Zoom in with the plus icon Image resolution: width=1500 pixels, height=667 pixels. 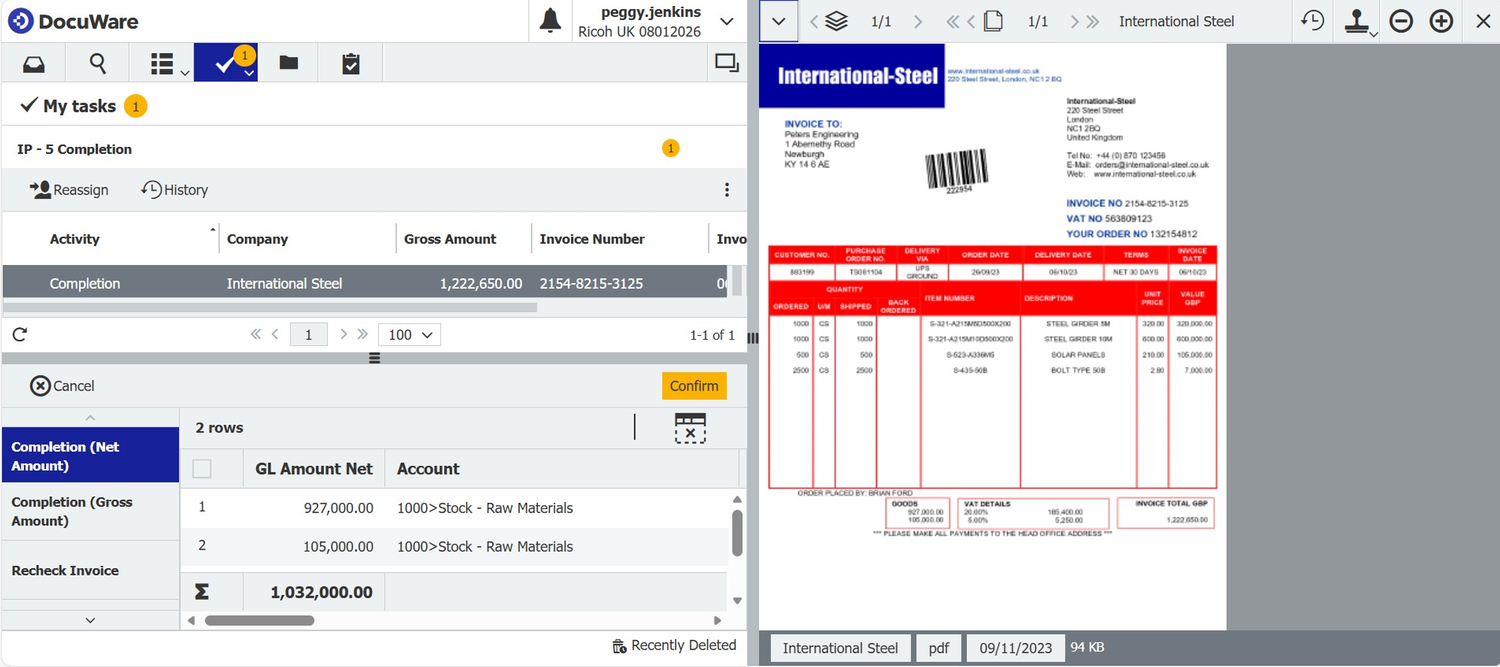(1441, 21)
